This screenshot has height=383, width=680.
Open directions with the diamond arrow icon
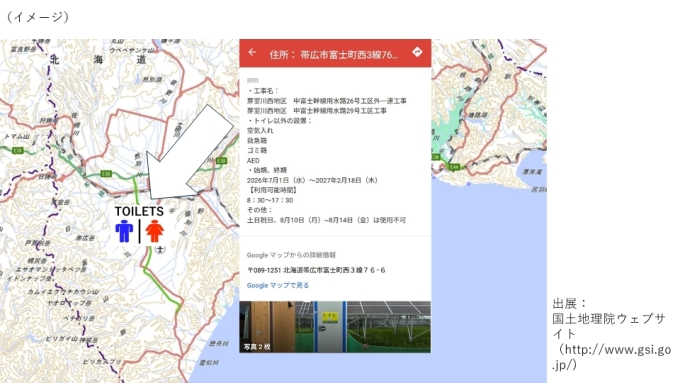pyautogui.click(x=417, y=52)
